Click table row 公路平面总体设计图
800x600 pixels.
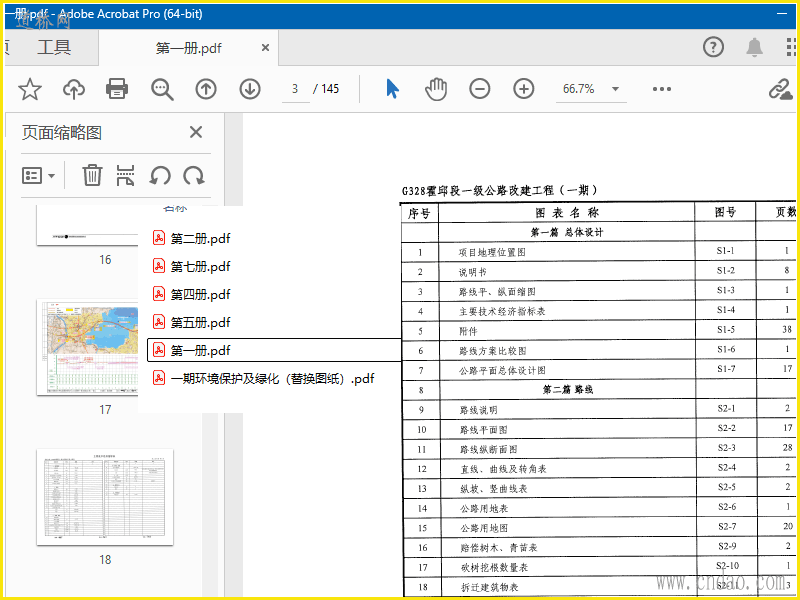pyautogui.click(x=502, y=370)
